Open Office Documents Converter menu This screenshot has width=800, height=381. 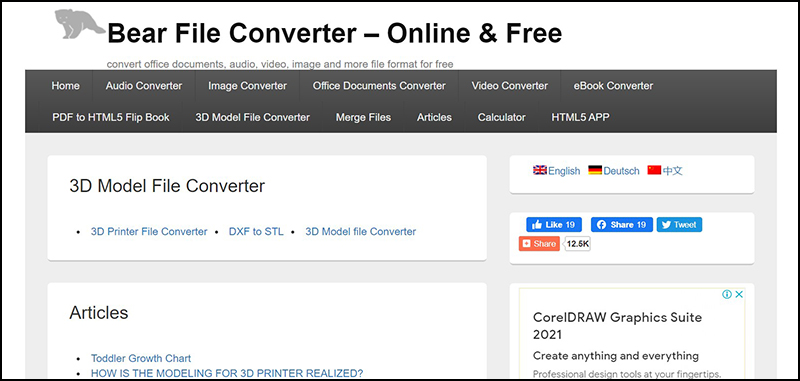coord(379,86)
